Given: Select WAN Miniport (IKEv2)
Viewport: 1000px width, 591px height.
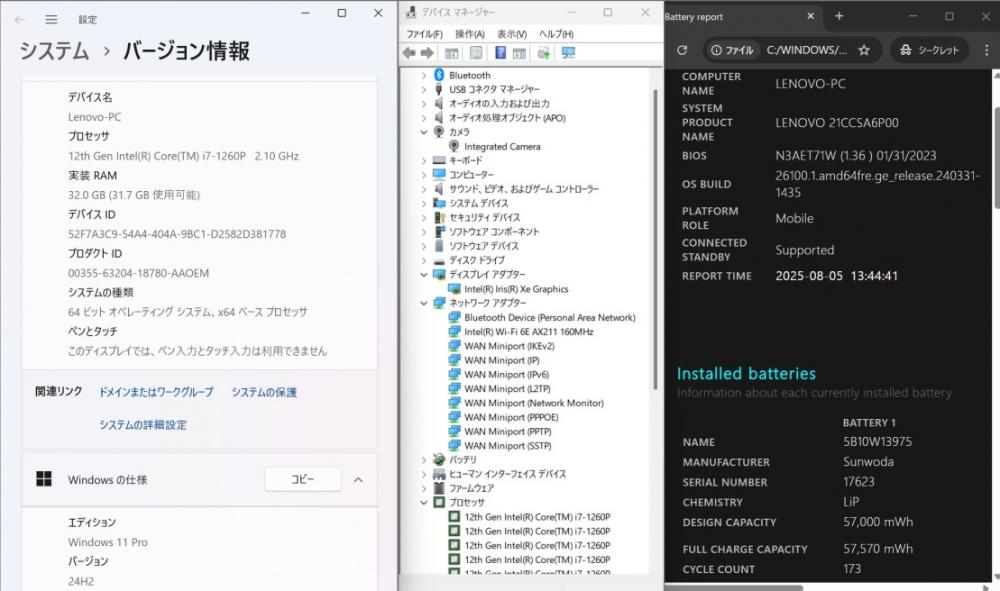Looking at the screenshot, I should click(x=509, y=346).
